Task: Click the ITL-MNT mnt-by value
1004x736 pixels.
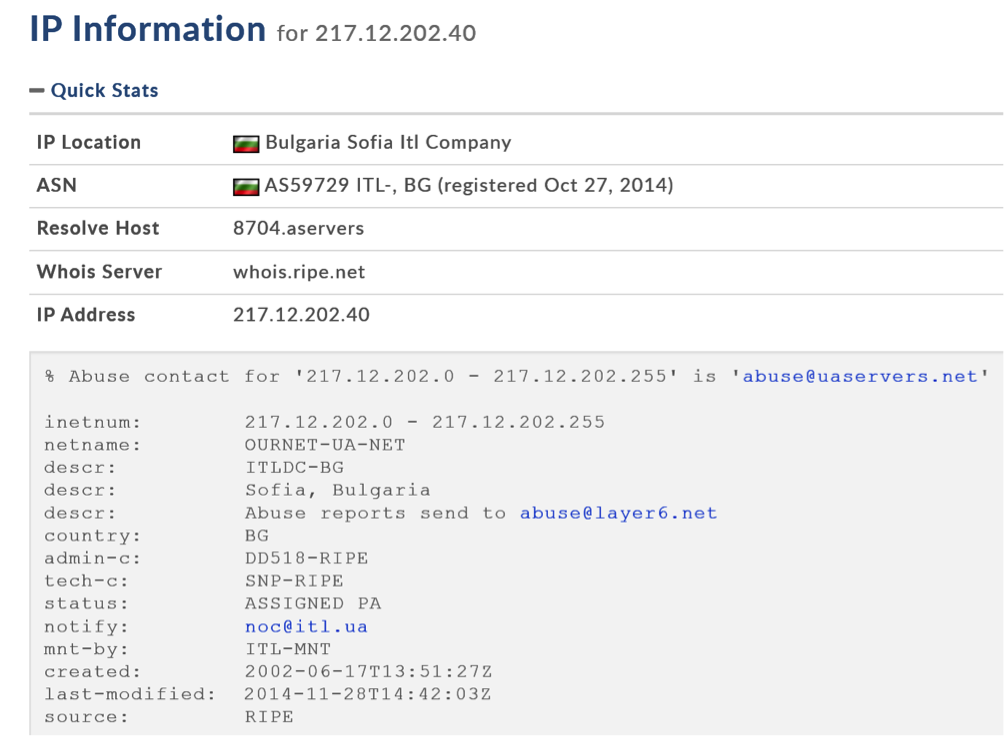Action: coord(287,649)
